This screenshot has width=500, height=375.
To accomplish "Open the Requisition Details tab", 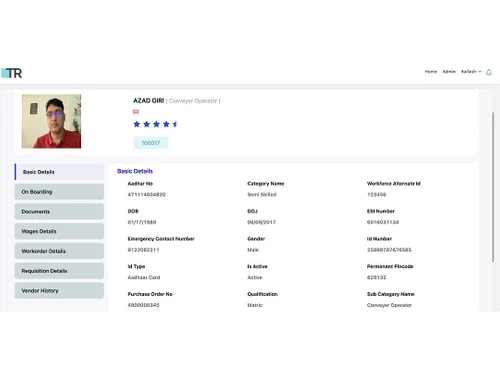I will tap(59, 271).
